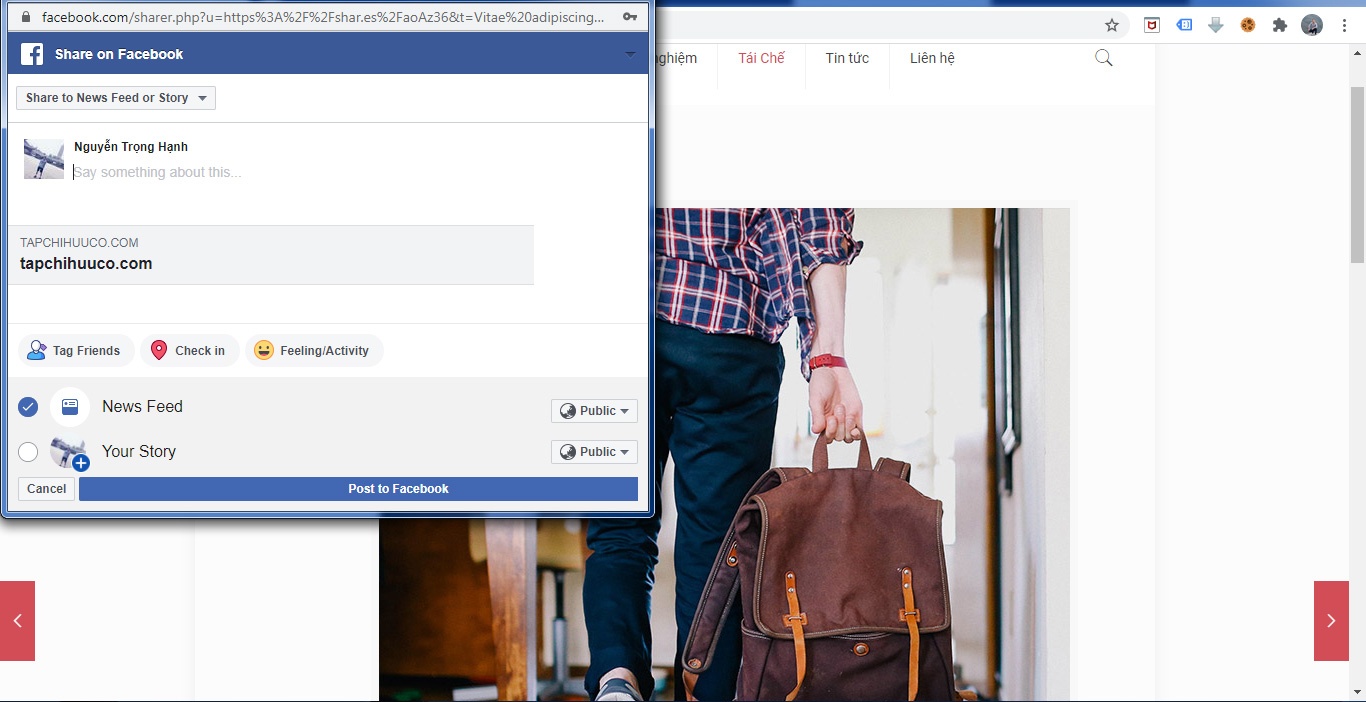Click the Feeling/Activity button
The image size is (1366, 702).
click(x=314, y=350)
